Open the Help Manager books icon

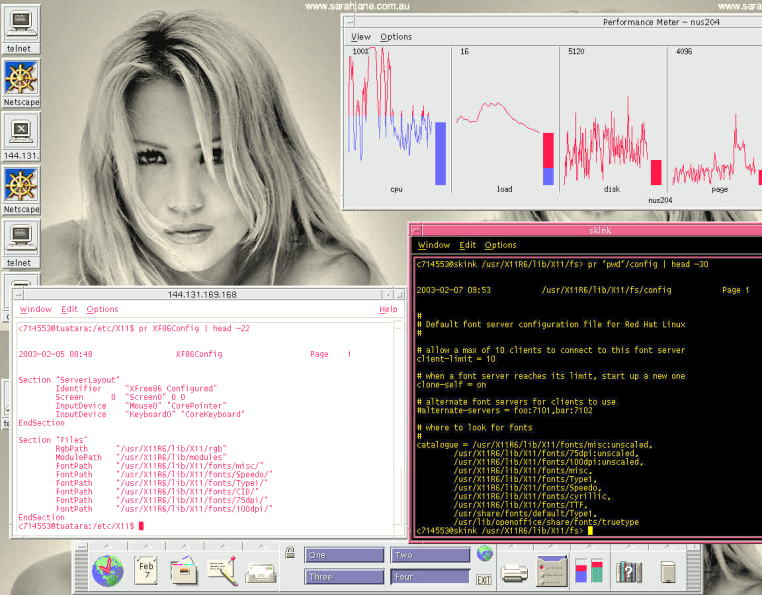628,571
